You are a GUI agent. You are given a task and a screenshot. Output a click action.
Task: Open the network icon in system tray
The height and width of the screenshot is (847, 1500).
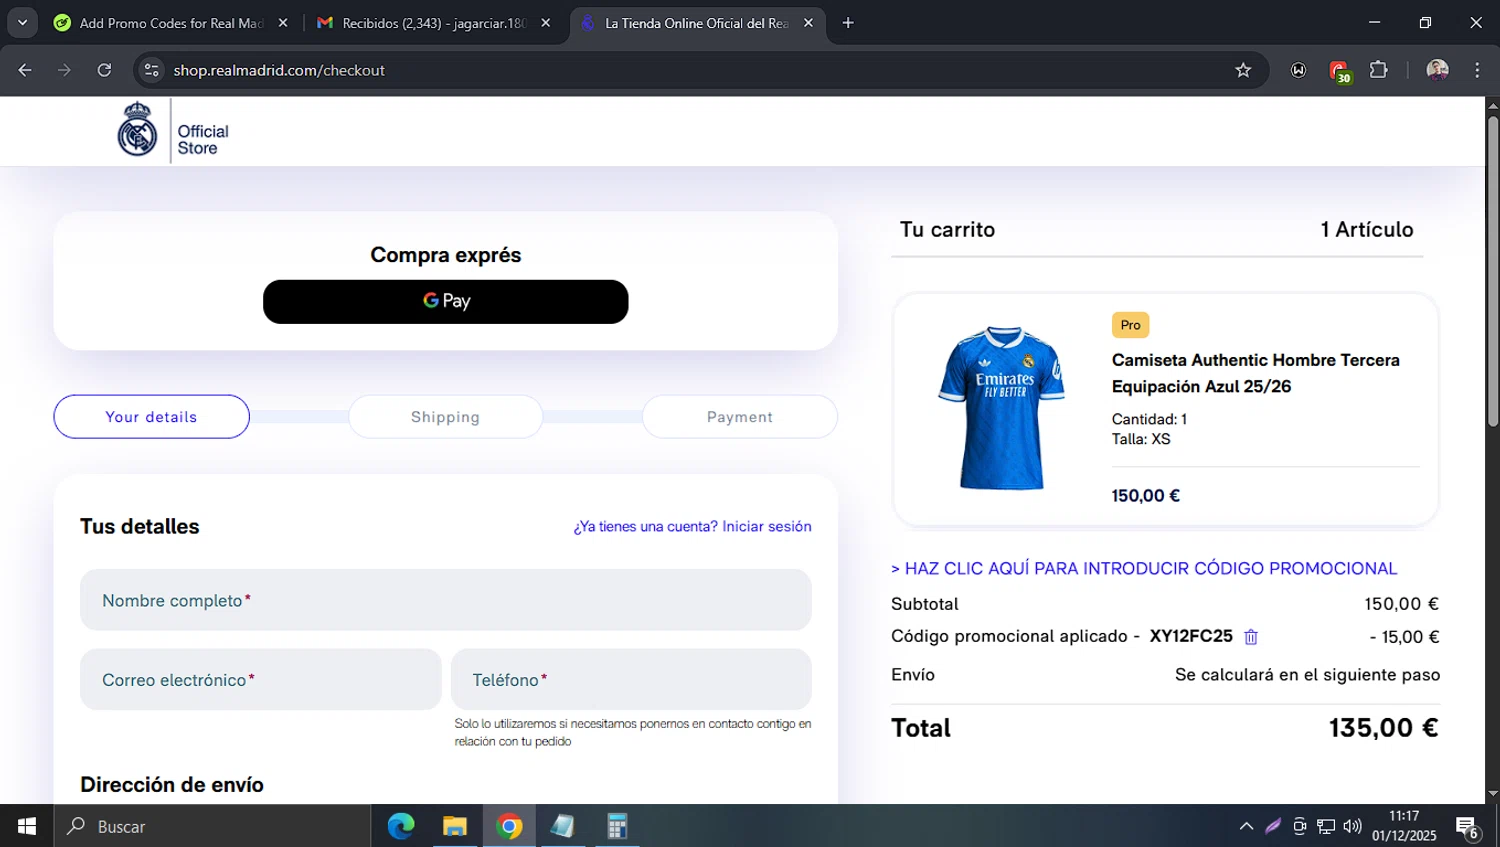[x=1326, y=827]
